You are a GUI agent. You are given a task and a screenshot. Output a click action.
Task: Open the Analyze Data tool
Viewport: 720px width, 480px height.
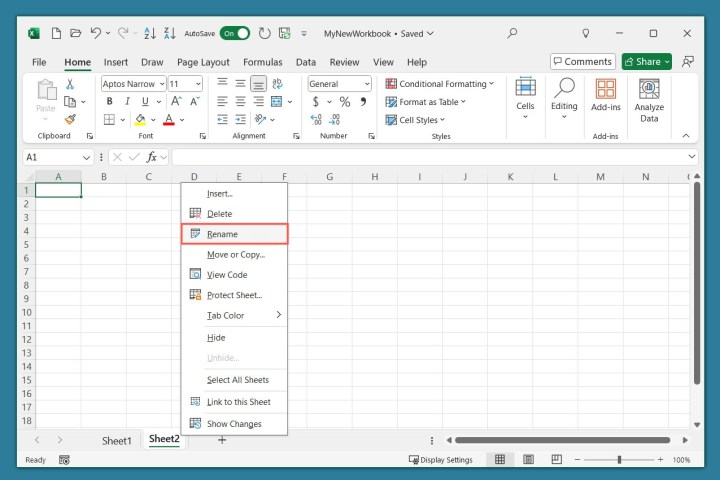click(x=649, y=100)
